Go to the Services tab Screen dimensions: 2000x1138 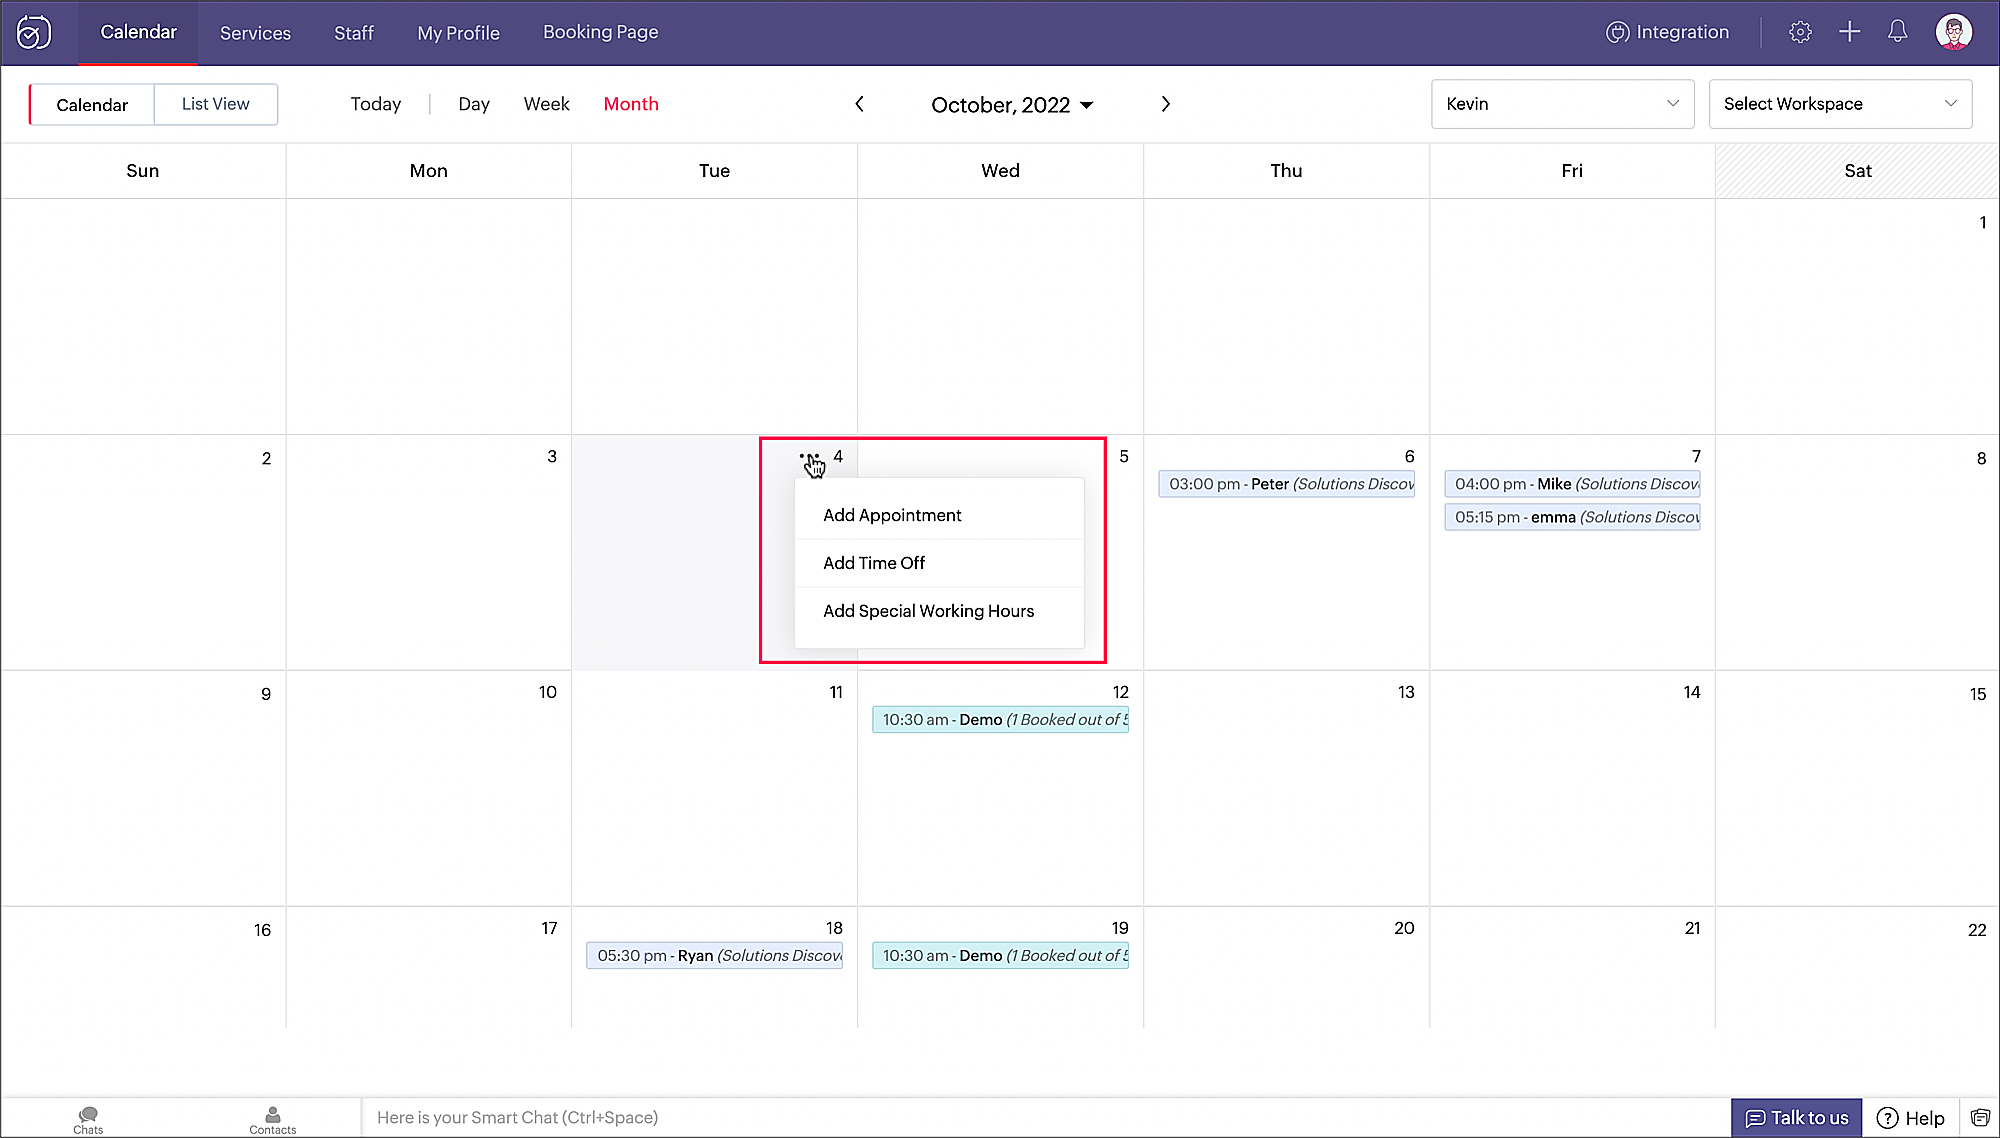coord(255,33)
